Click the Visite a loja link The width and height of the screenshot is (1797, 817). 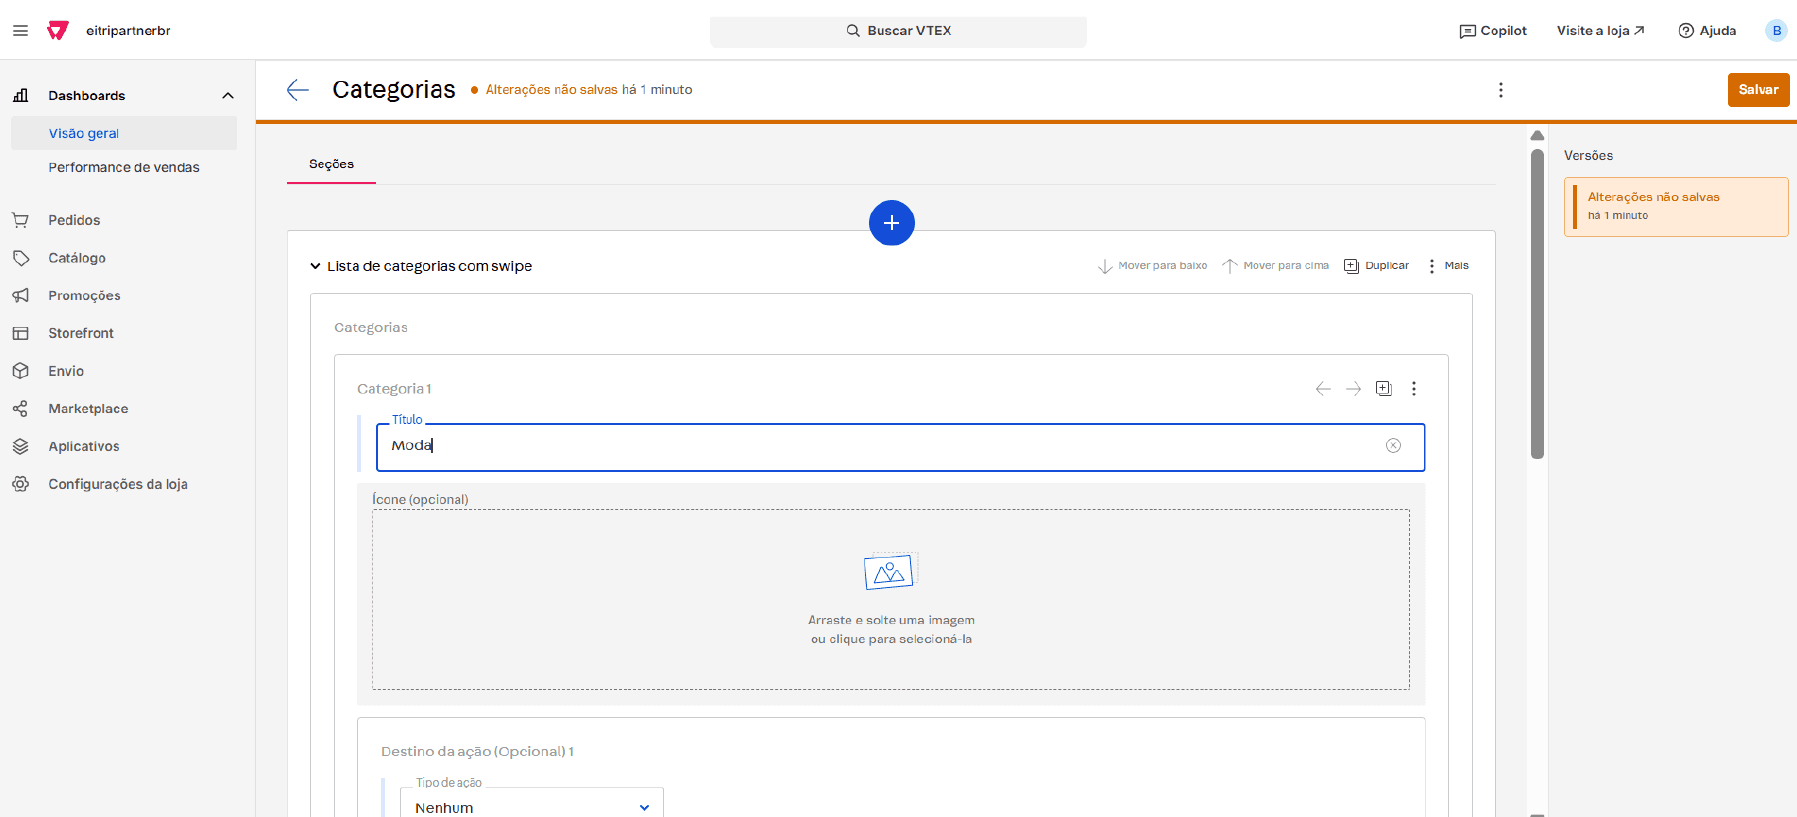pyautogui.click(x=1600, y=31)
